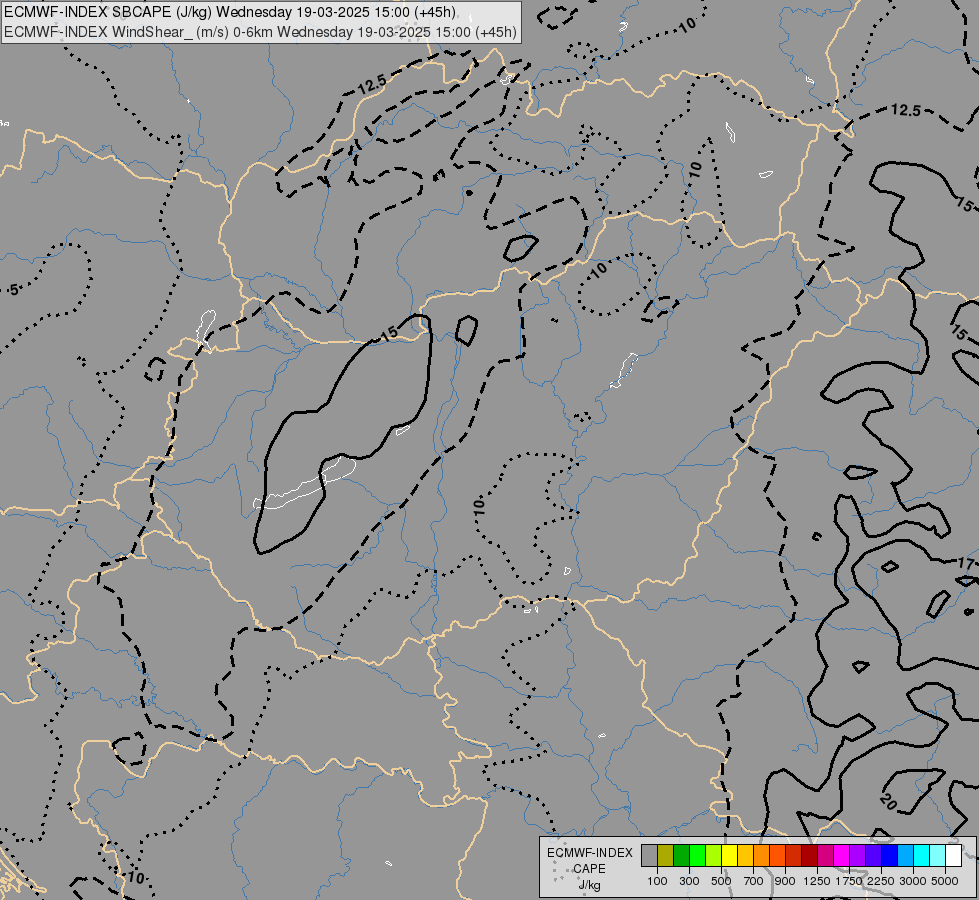Screen dimensions: 979x900
Task: Click the legend value 100
Action: tap(657, 881)
